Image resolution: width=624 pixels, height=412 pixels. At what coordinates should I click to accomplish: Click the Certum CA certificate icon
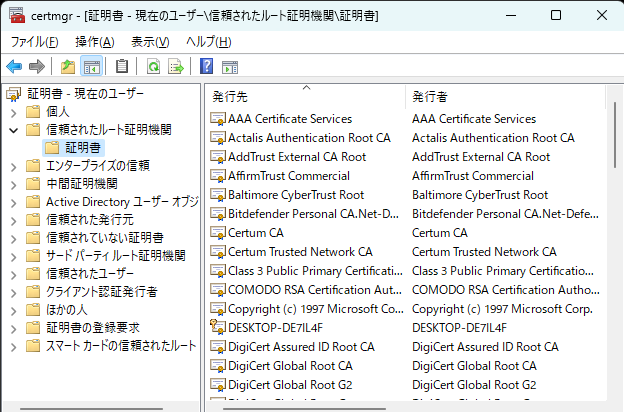point(218,232)
